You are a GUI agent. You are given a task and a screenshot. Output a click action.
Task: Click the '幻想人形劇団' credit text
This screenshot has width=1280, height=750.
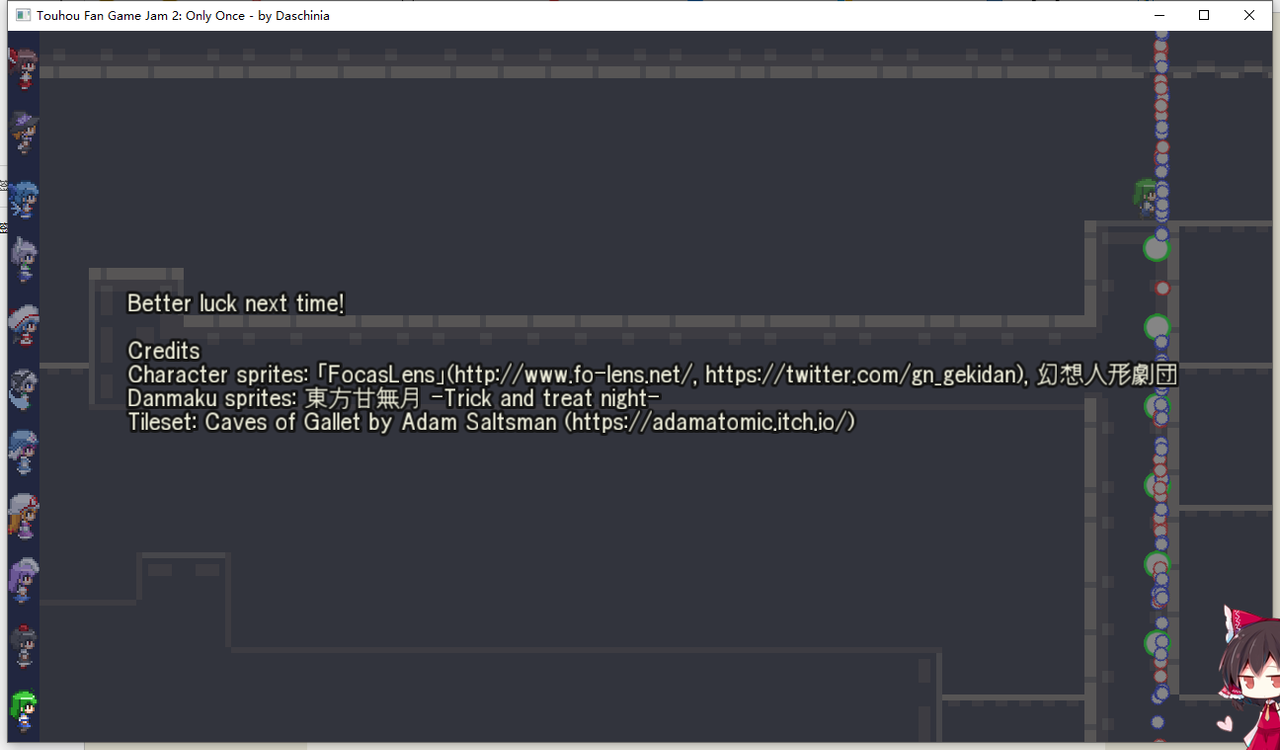pyautogui.click(x=1107, y=375)
